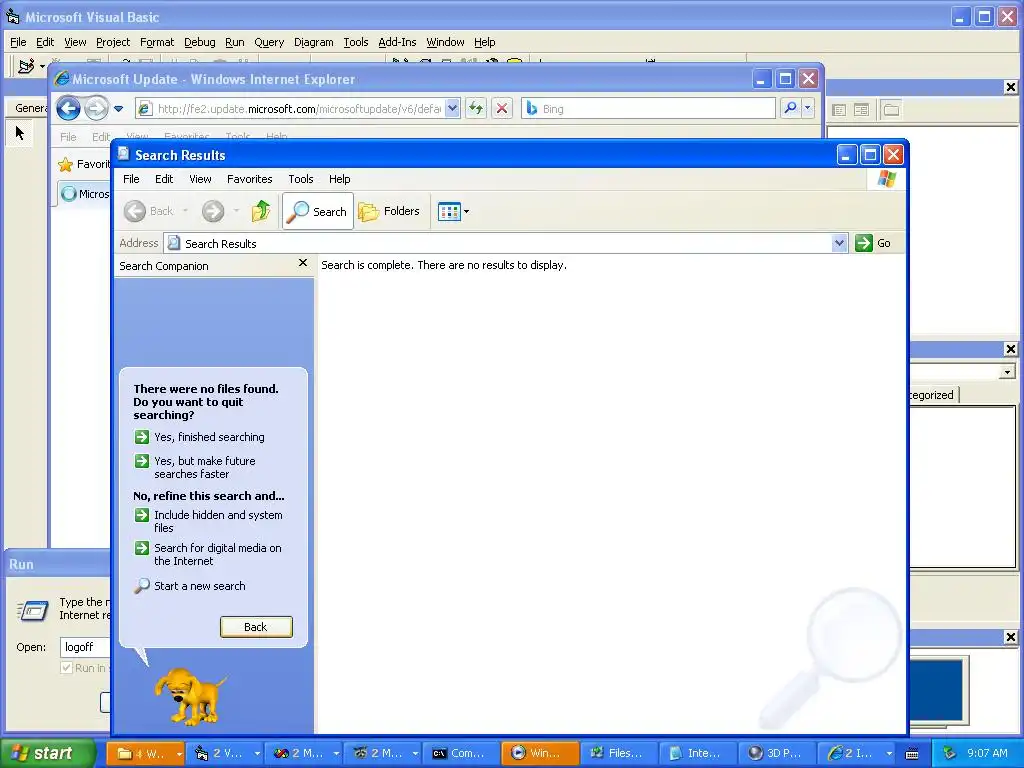This screenshot has width=1024, height=768.
Task: Click the View Object icon in Project panel
Action: click(861, 110)
